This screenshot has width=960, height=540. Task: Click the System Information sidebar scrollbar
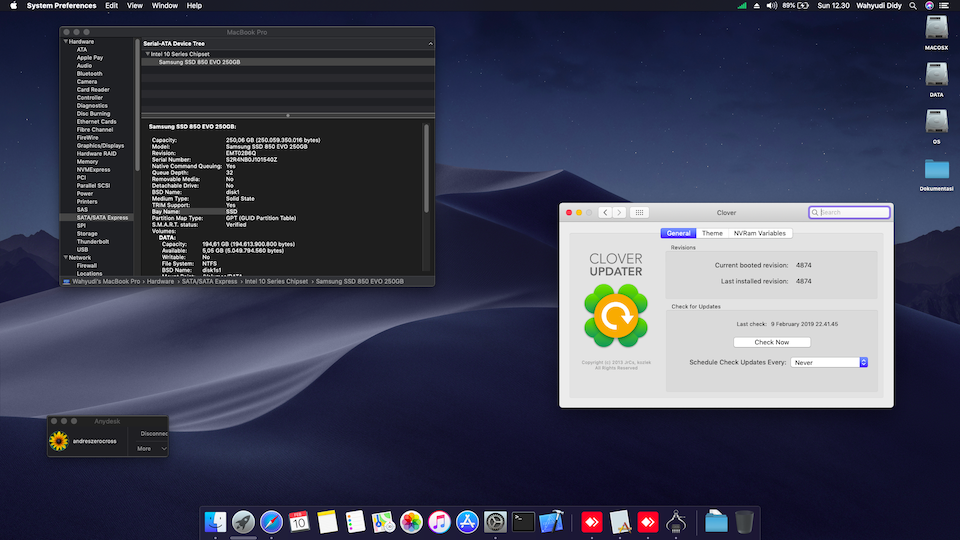(137, 105)
